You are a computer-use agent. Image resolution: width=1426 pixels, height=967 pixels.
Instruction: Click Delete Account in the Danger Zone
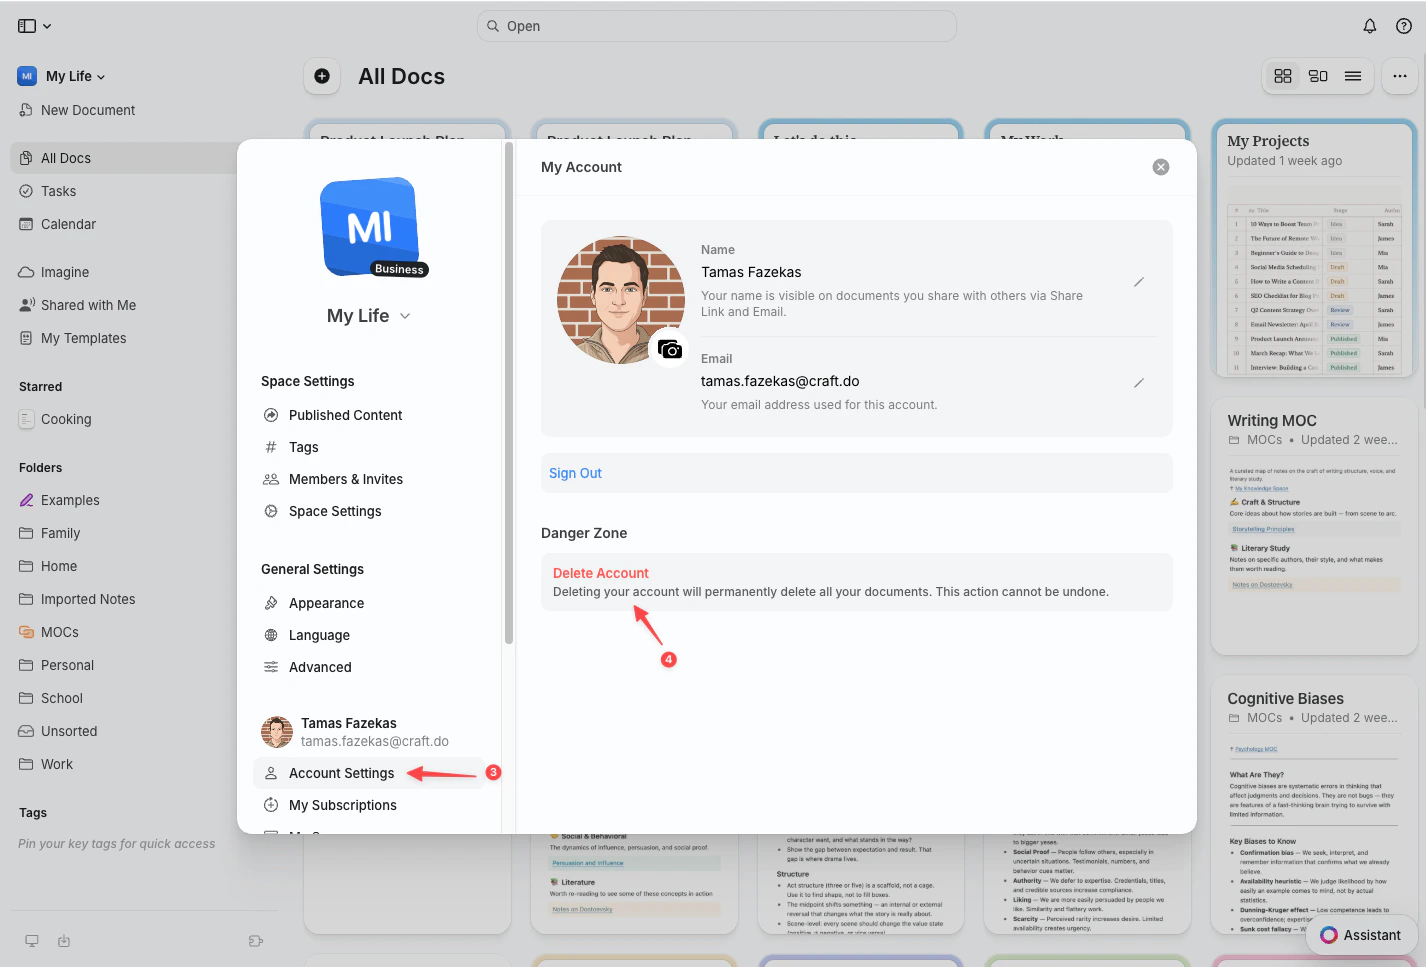pyautogui.click(x=600, y=572)
